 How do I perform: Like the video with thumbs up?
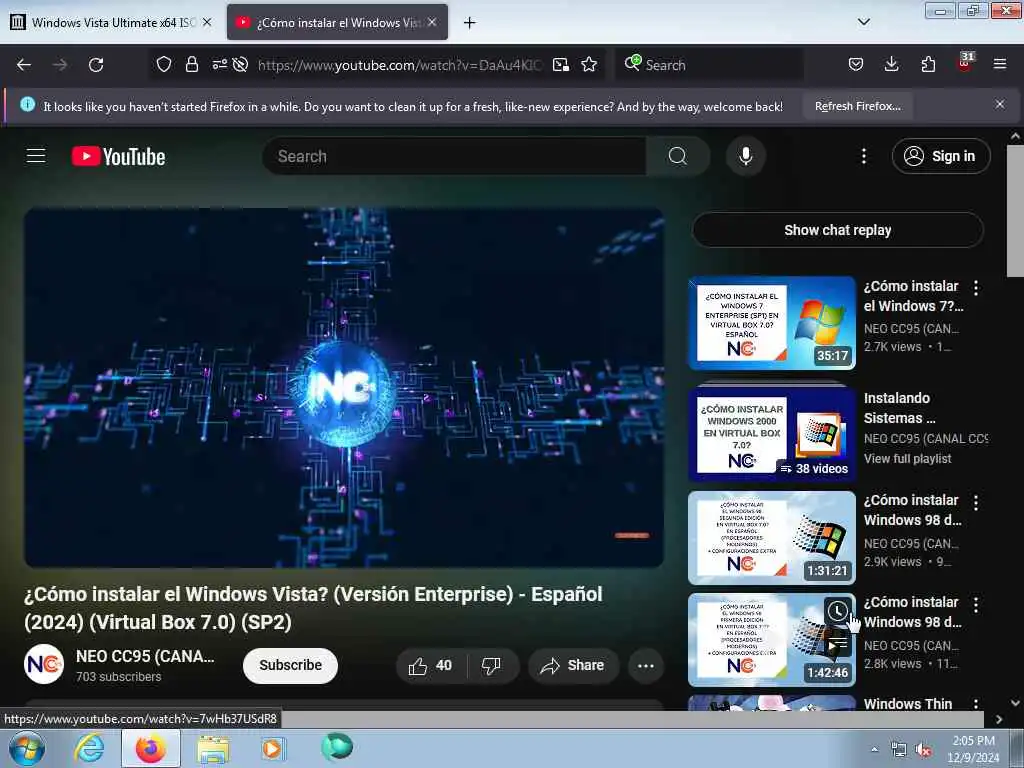click(430, 665)
